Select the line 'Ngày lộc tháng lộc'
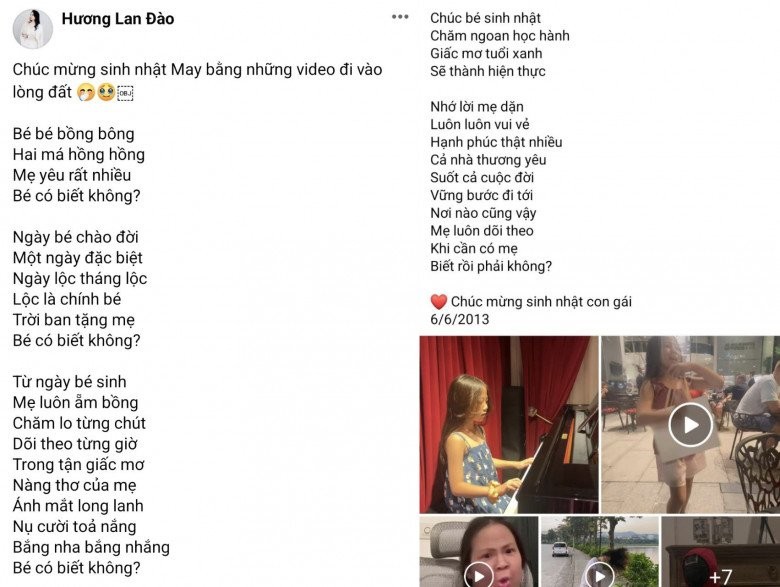Screen dimensions: 780x587 pyautogui.click(x=80, y=279)
